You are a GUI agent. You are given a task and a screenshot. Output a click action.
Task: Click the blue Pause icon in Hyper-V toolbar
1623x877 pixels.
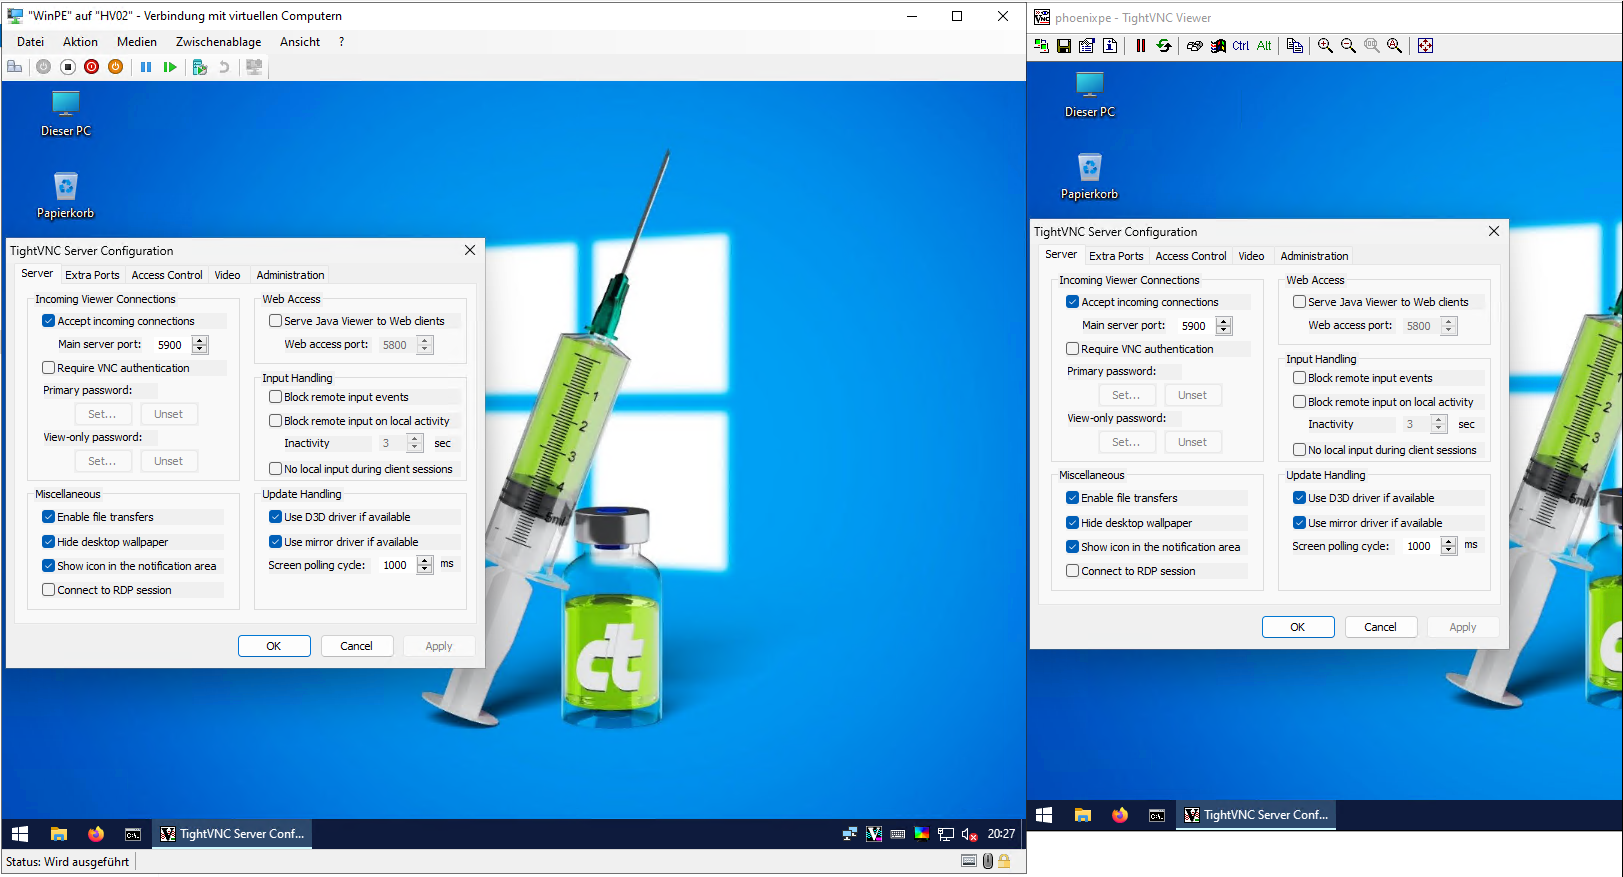click(x=146, y=67)
